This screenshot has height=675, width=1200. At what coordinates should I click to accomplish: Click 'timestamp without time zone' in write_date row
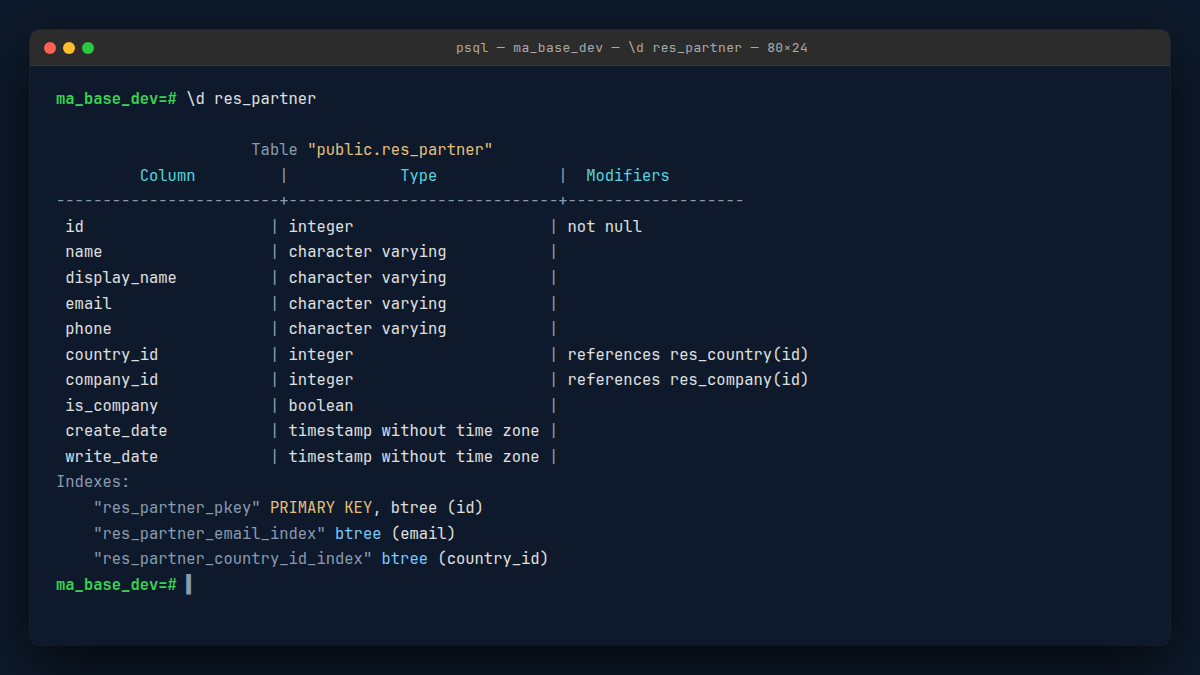coord(414,457)
